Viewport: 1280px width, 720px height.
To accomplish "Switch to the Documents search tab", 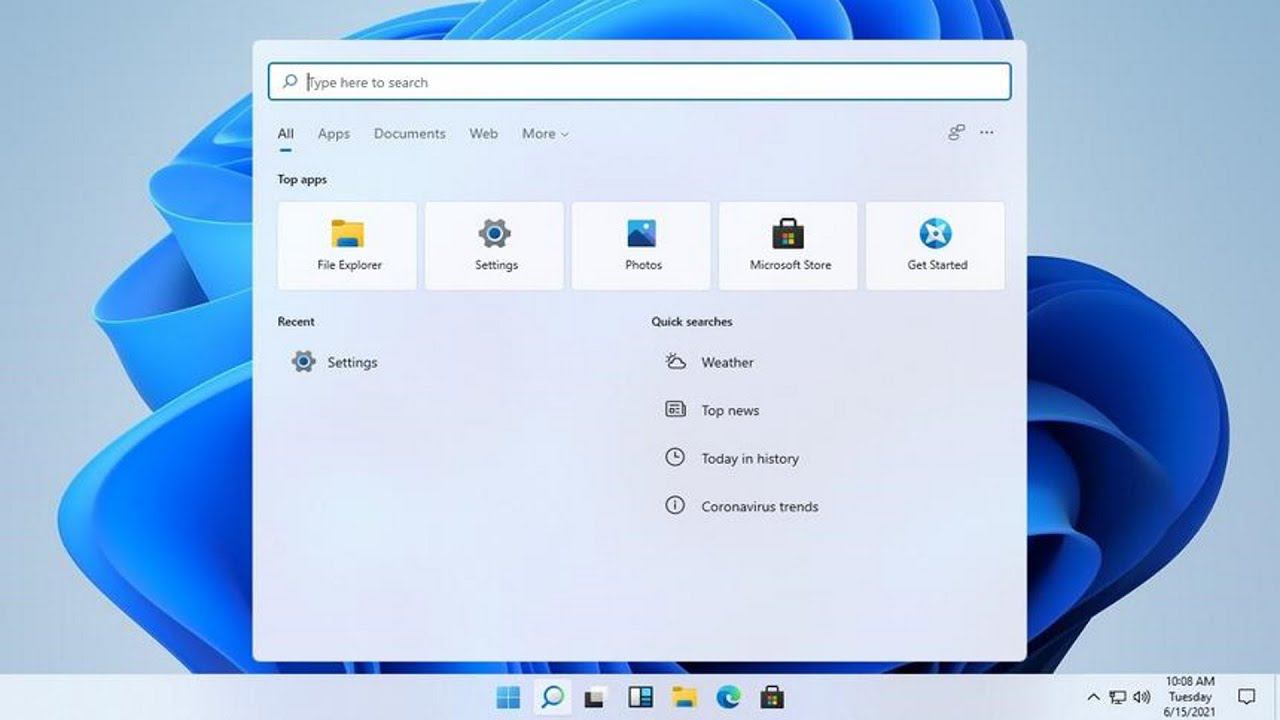I will click(x=410, y=134).
